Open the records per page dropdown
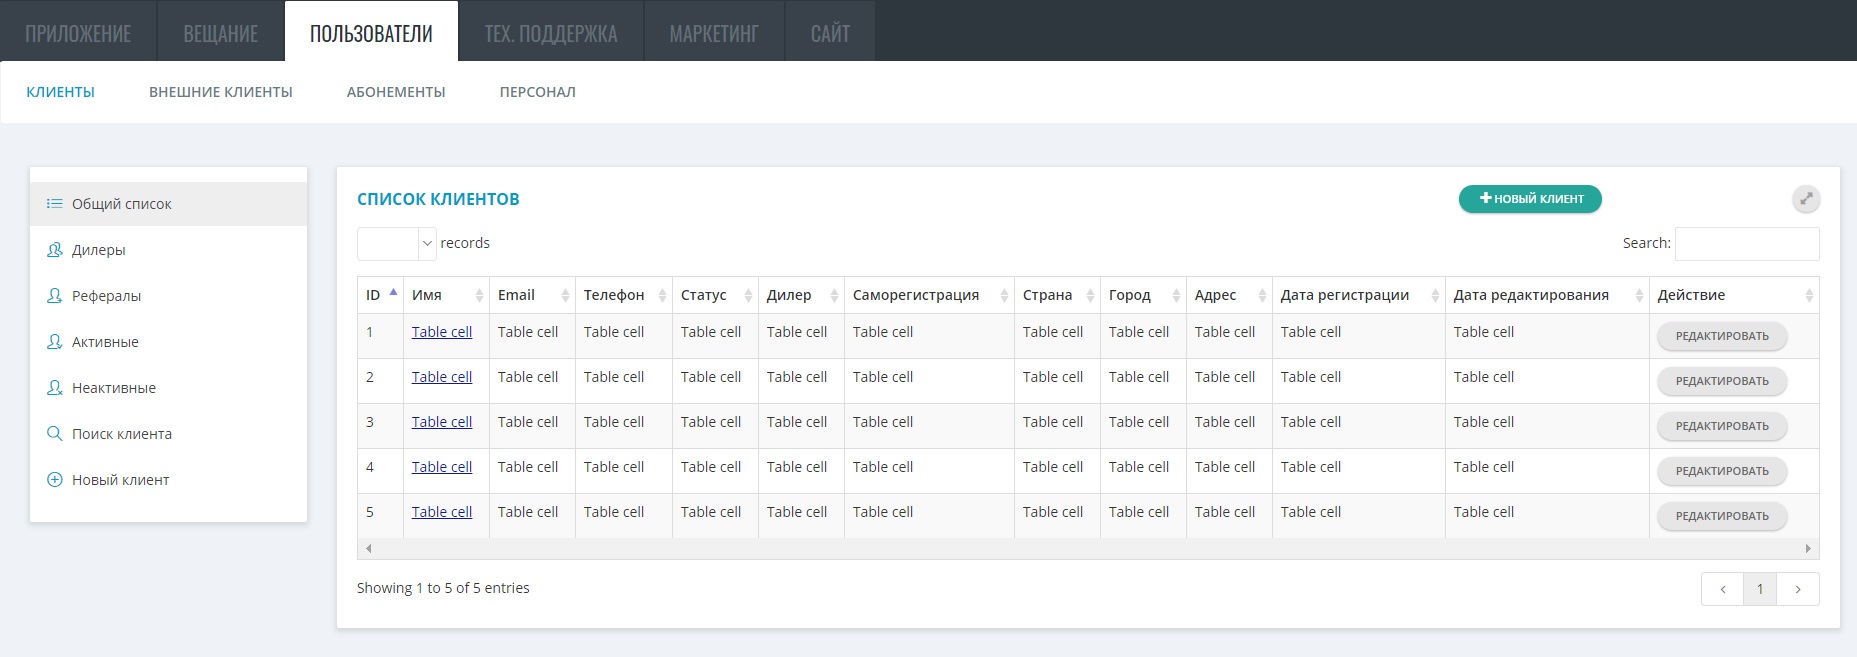1857x657 pixels. 397,244
